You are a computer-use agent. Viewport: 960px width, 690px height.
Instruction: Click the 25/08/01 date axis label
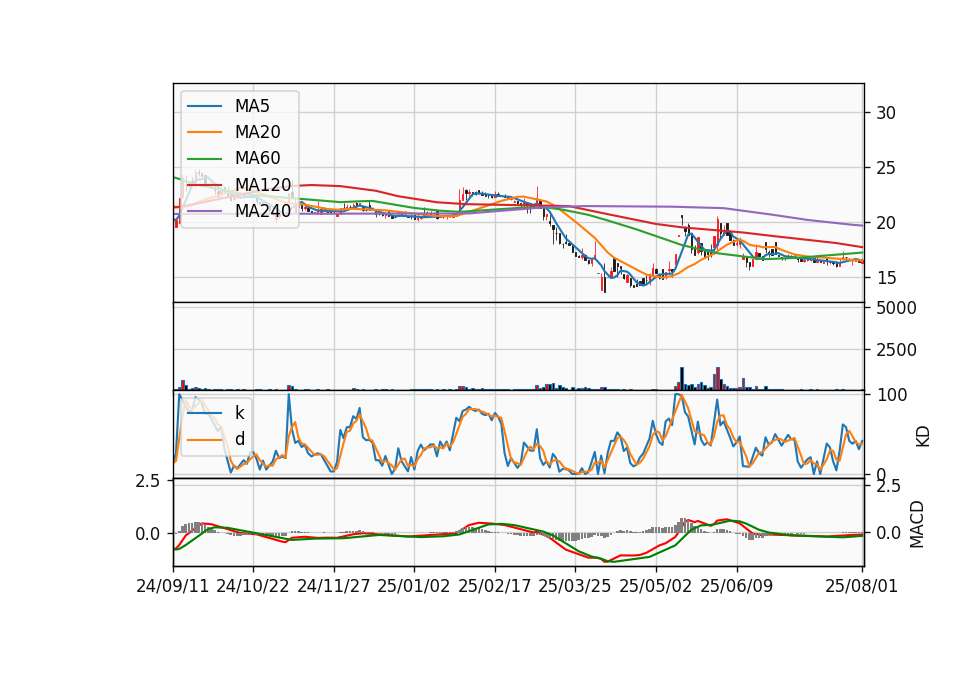pyautogui.click(x=861, y=586)
